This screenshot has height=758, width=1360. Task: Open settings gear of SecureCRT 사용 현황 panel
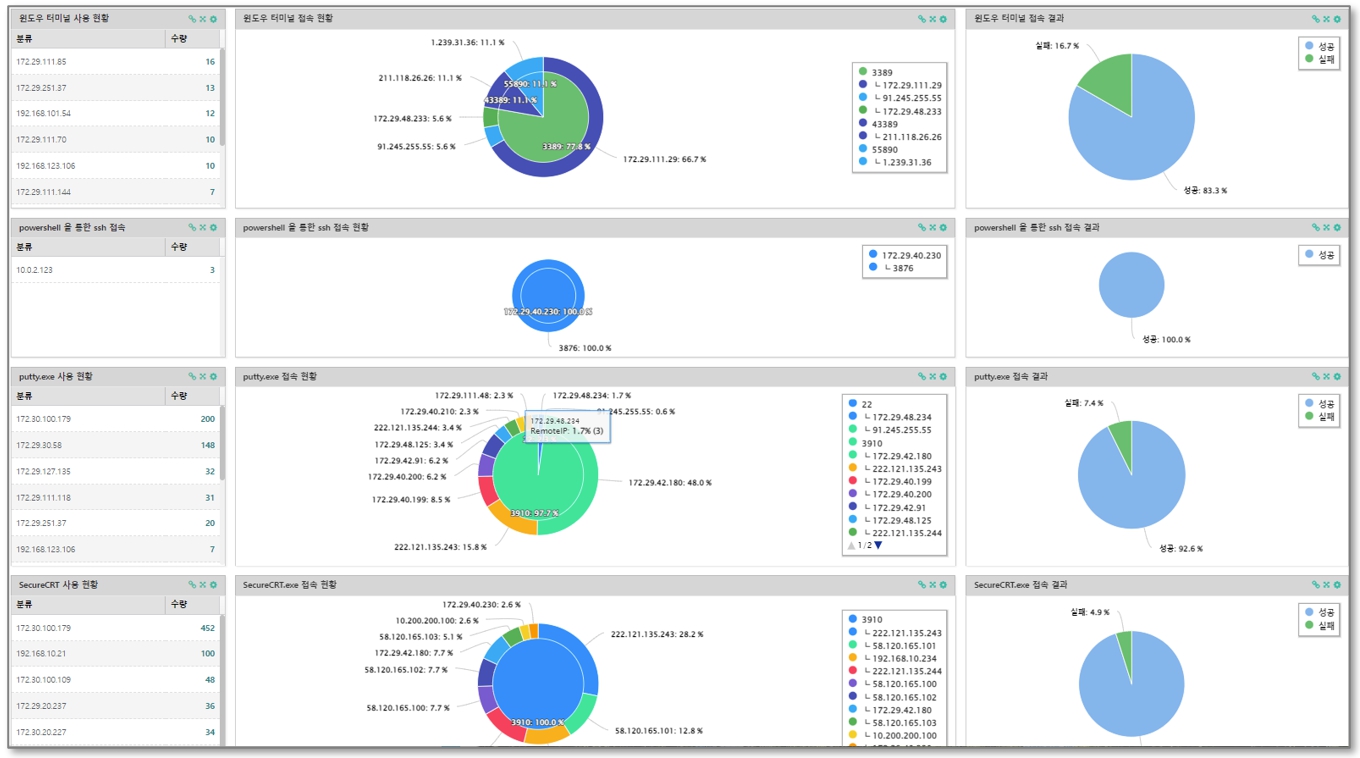point(213,585)
